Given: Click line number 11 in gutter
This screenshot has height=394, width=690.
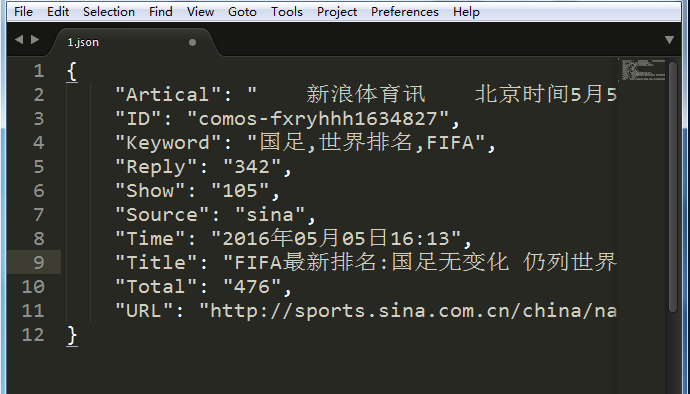Looking at the screenshot, I should tap(33, 310).
